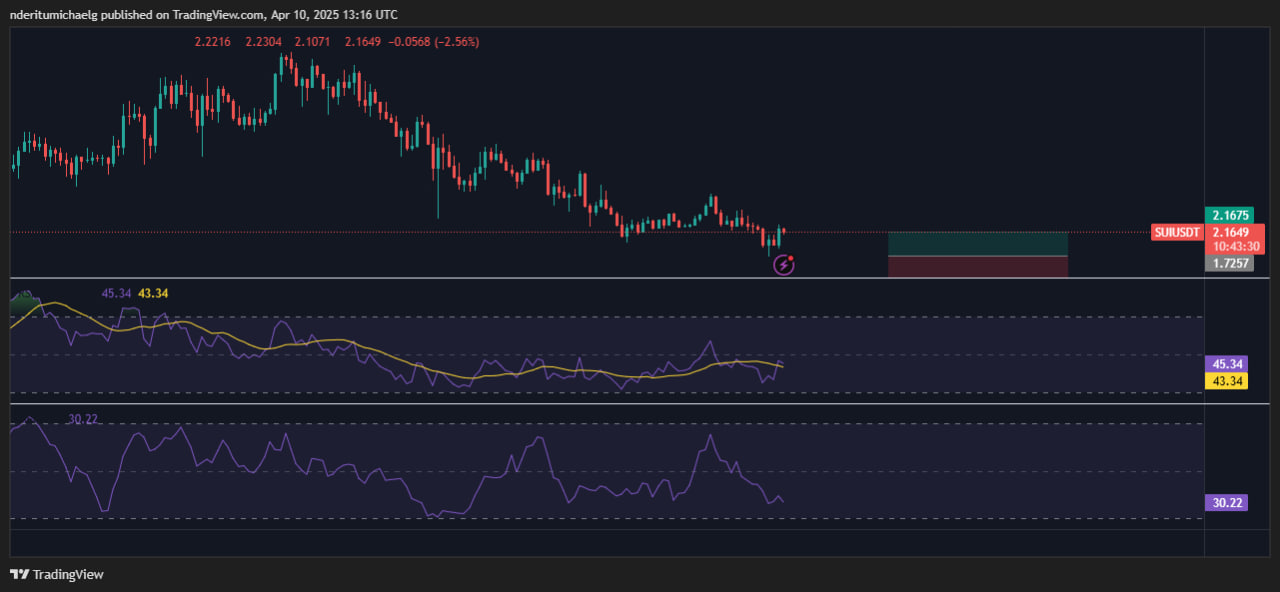
Task: Click the purple 45.34 axis label
Action: (1226, 365)
